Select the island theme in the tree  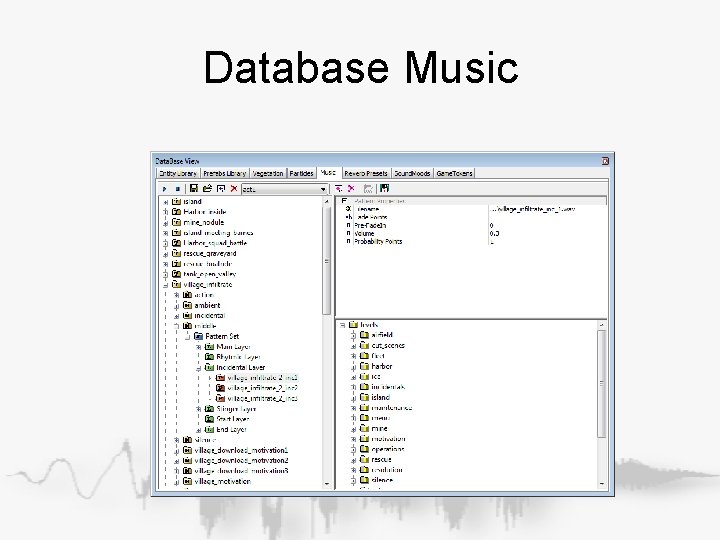192,202
